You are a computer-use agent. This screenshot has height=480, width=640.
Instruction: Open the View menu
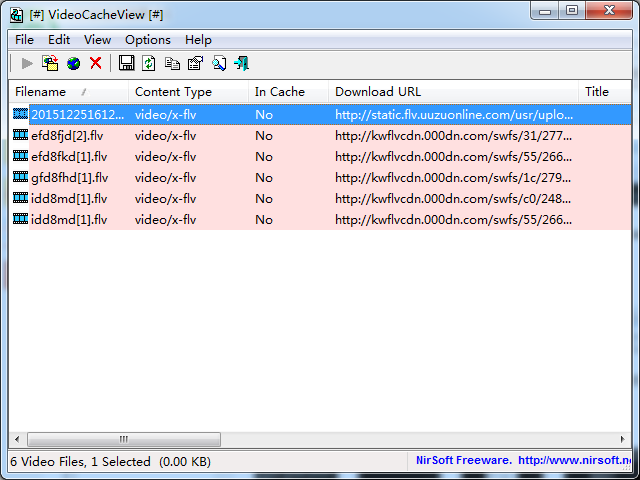tap(97, 40)
